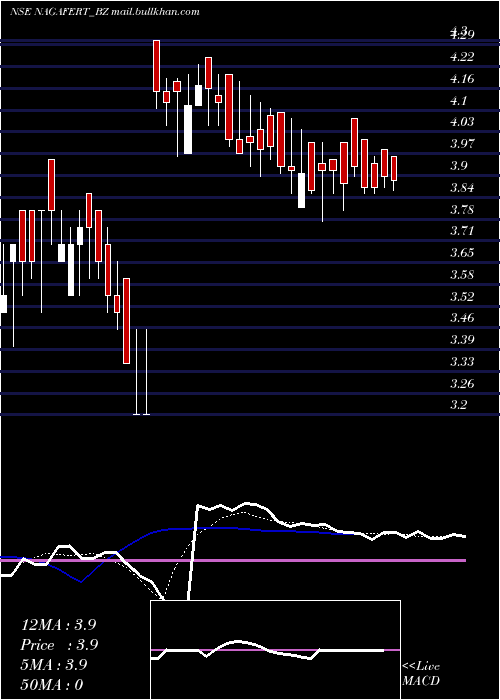Click the 3.84 price axis label
The image size is (500, 700).
coord(462,188)
